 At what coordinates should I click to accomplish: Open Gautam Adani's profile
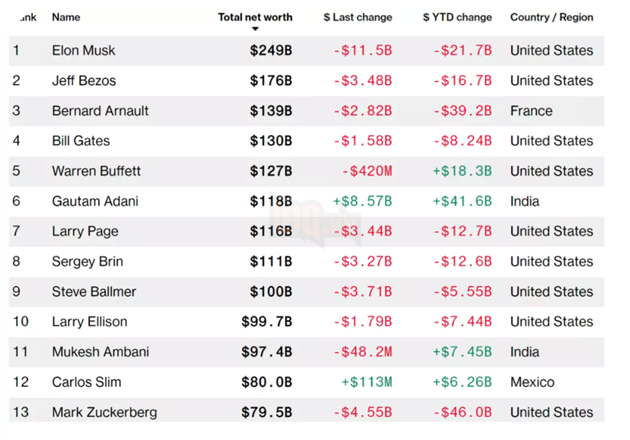pos(95,201)
